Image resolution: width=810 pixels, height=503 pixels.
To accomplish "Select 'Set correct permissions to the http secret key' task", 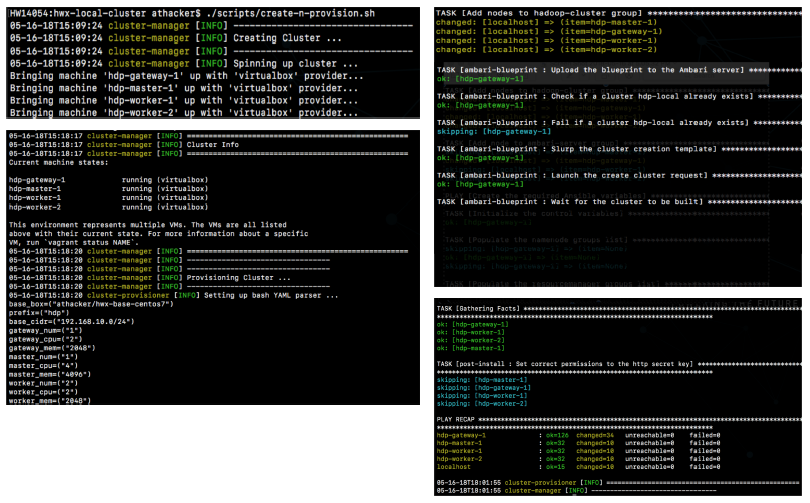I will pos(619,364).
